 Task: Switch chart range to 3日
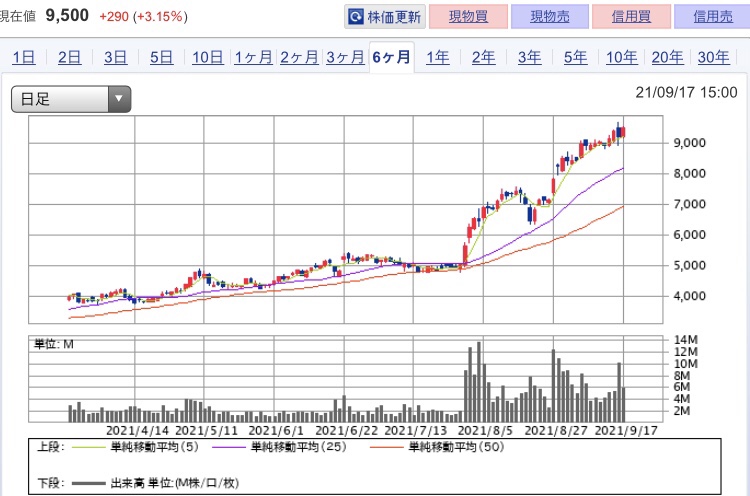115,57
